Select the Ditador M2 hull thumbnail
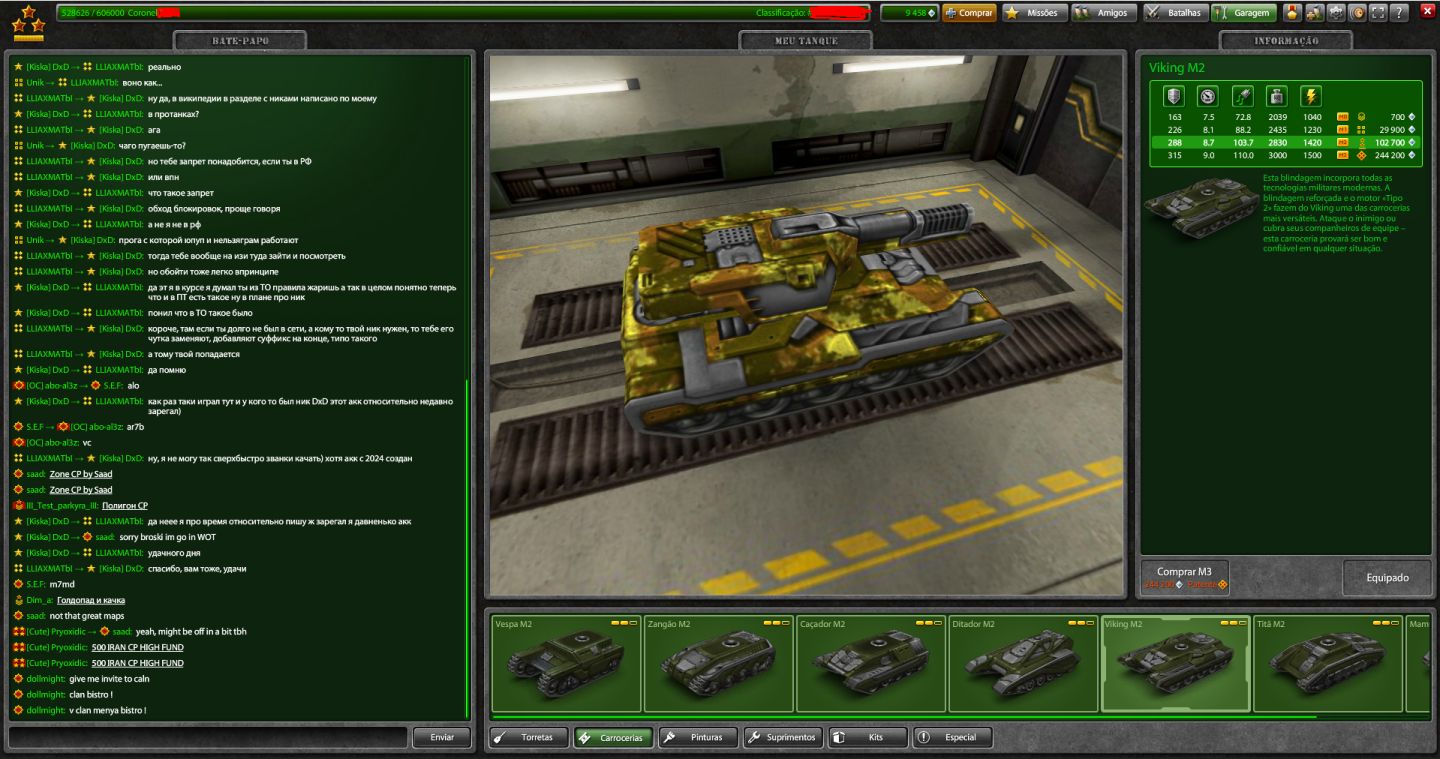 tap(1023, 663)
